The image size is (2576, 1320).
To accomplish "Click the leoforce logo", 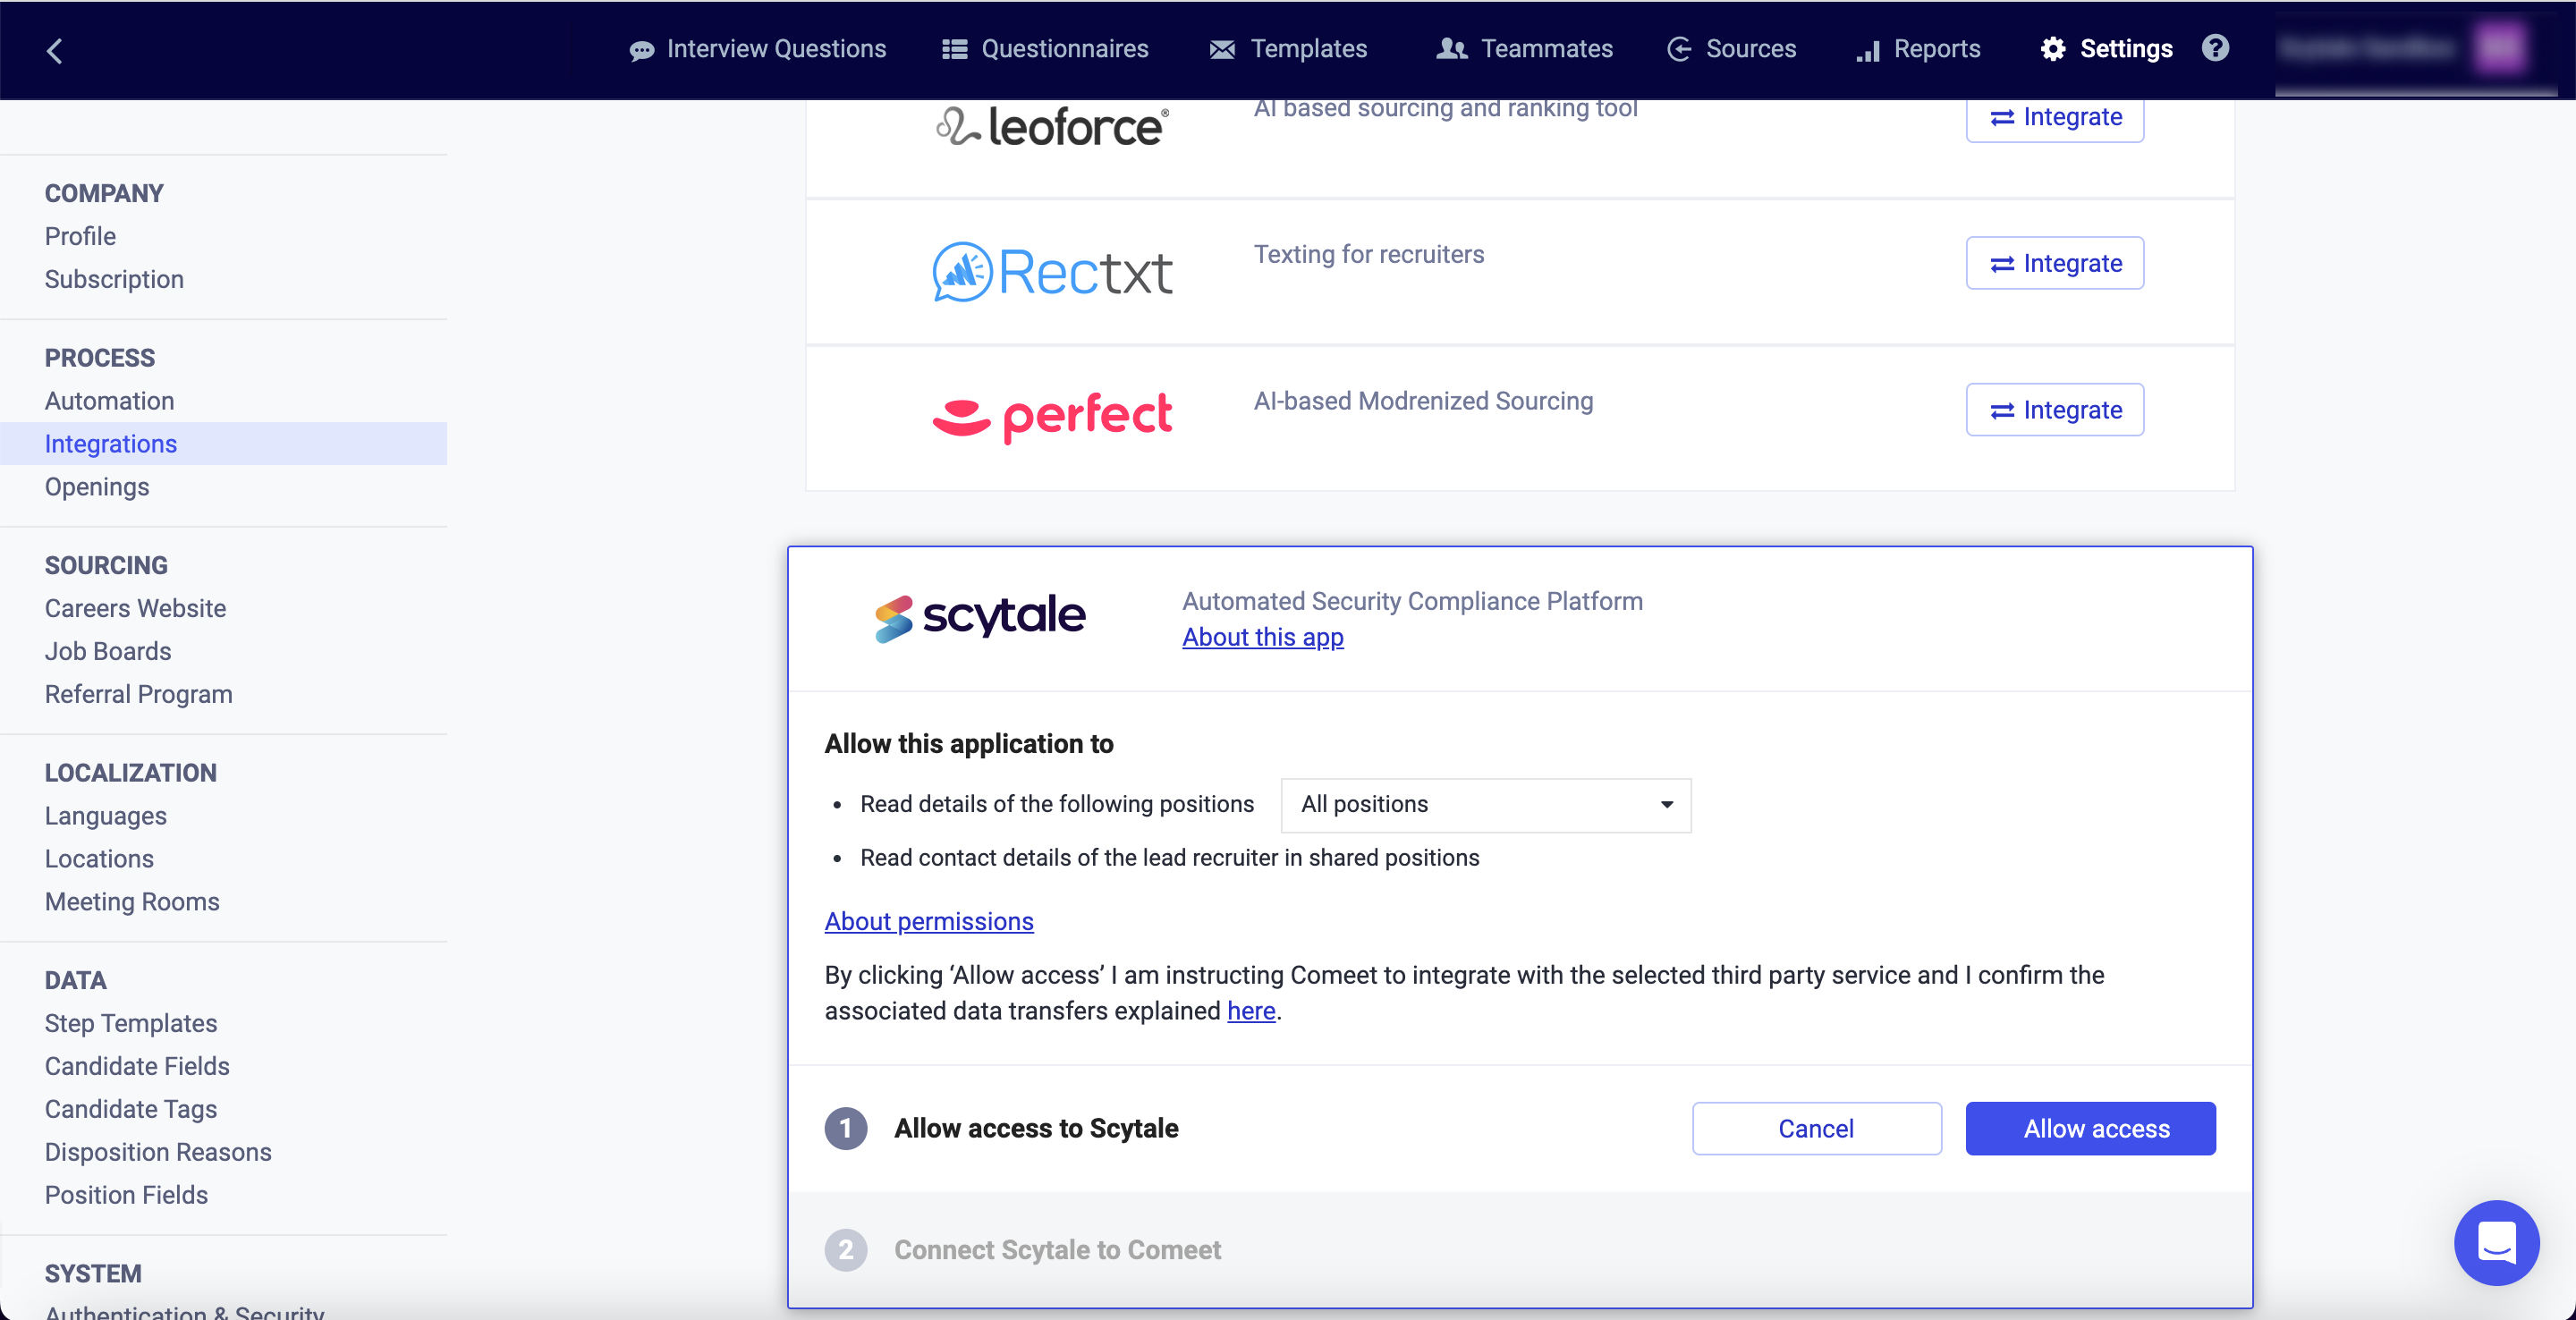I will coord(1052,126).
